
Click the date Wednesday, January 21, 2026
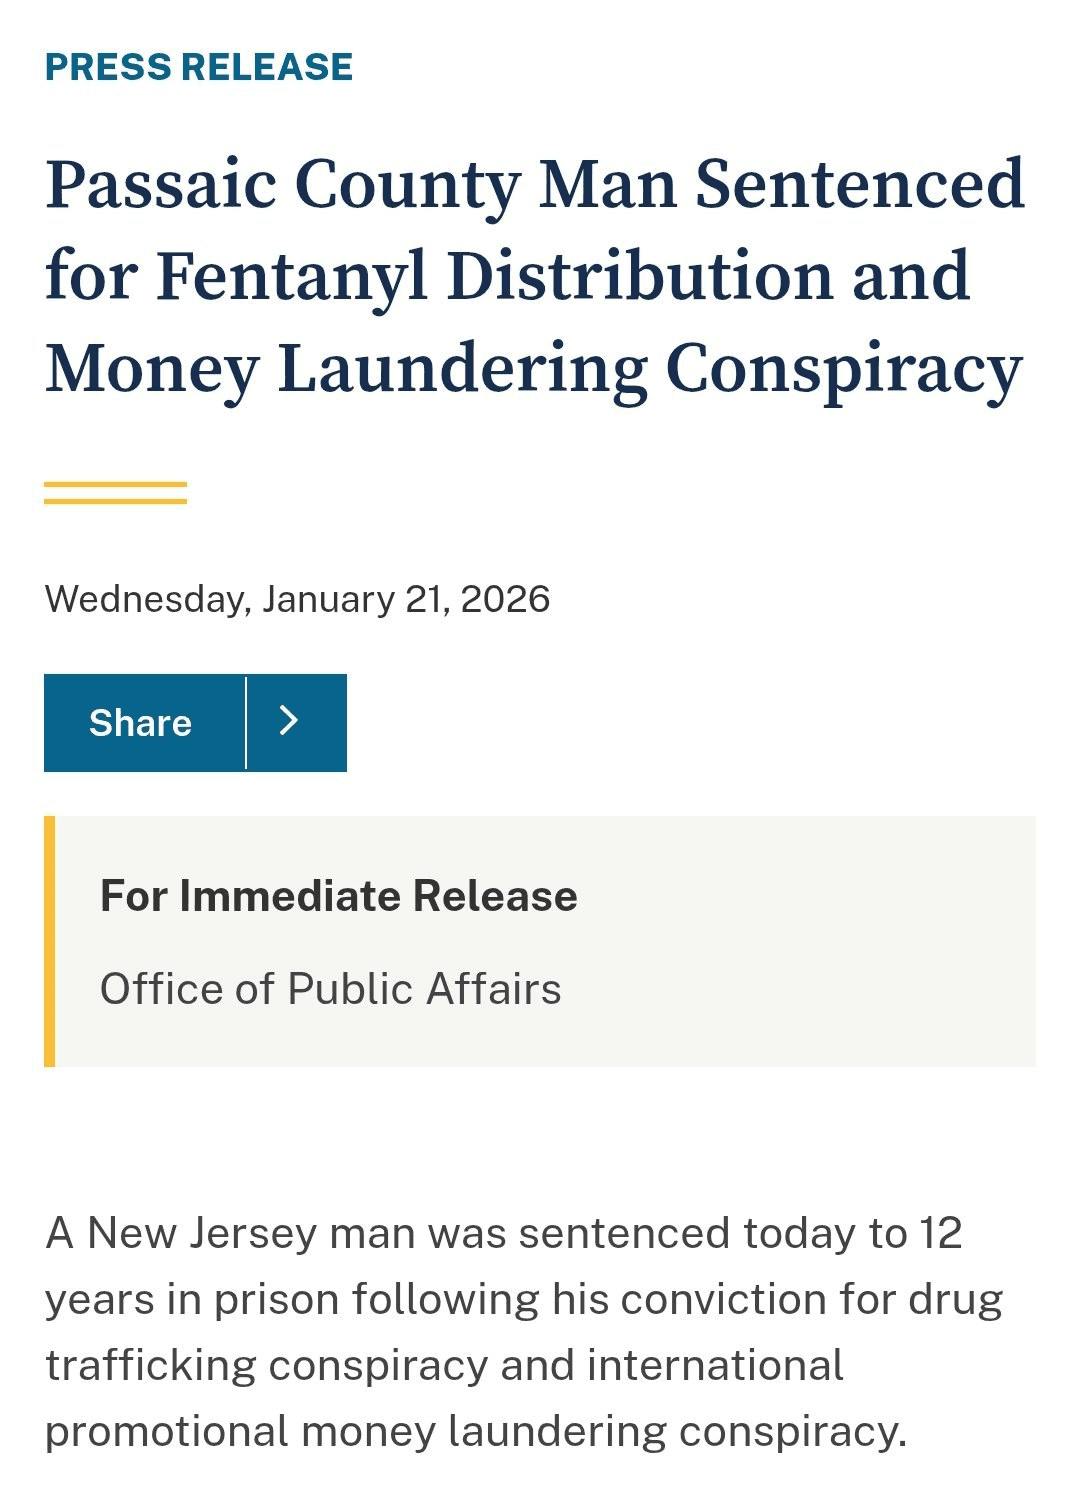(297, 599)
